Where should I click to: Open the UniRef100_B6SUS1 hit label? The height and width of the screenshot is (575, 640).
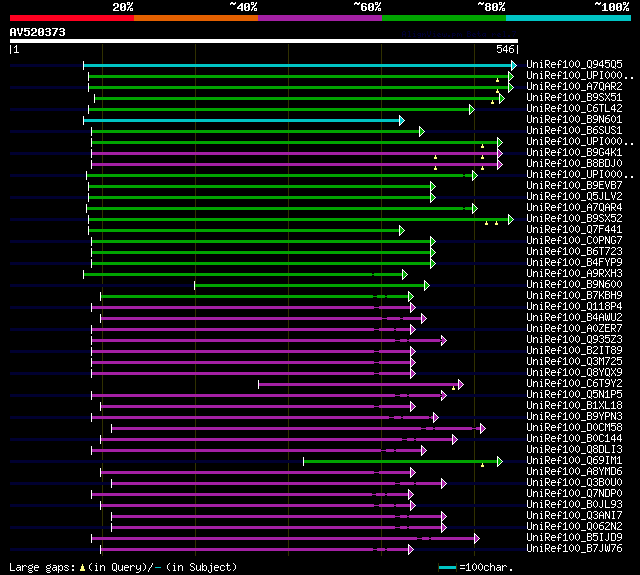[574, 131]
